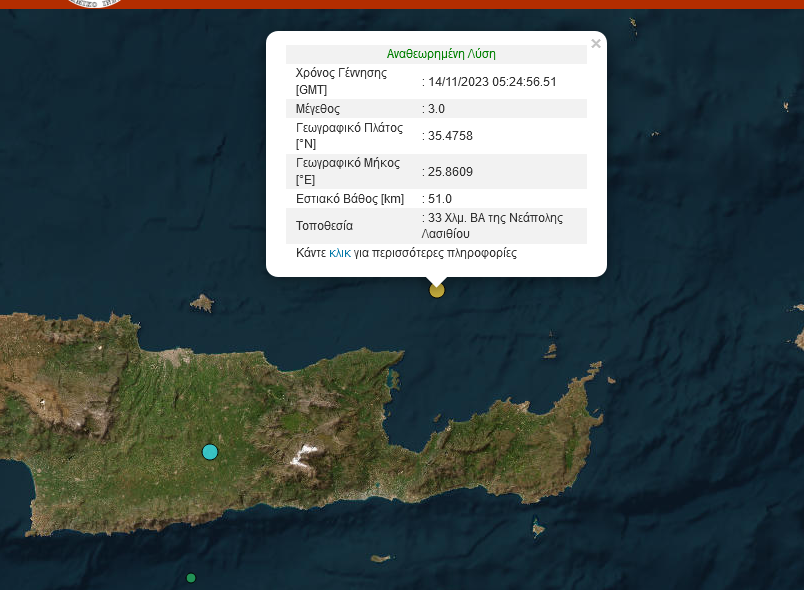Viewport: 804px width, 590px height.
Task: Click the institute logo at top left
Action: point(95,3)
